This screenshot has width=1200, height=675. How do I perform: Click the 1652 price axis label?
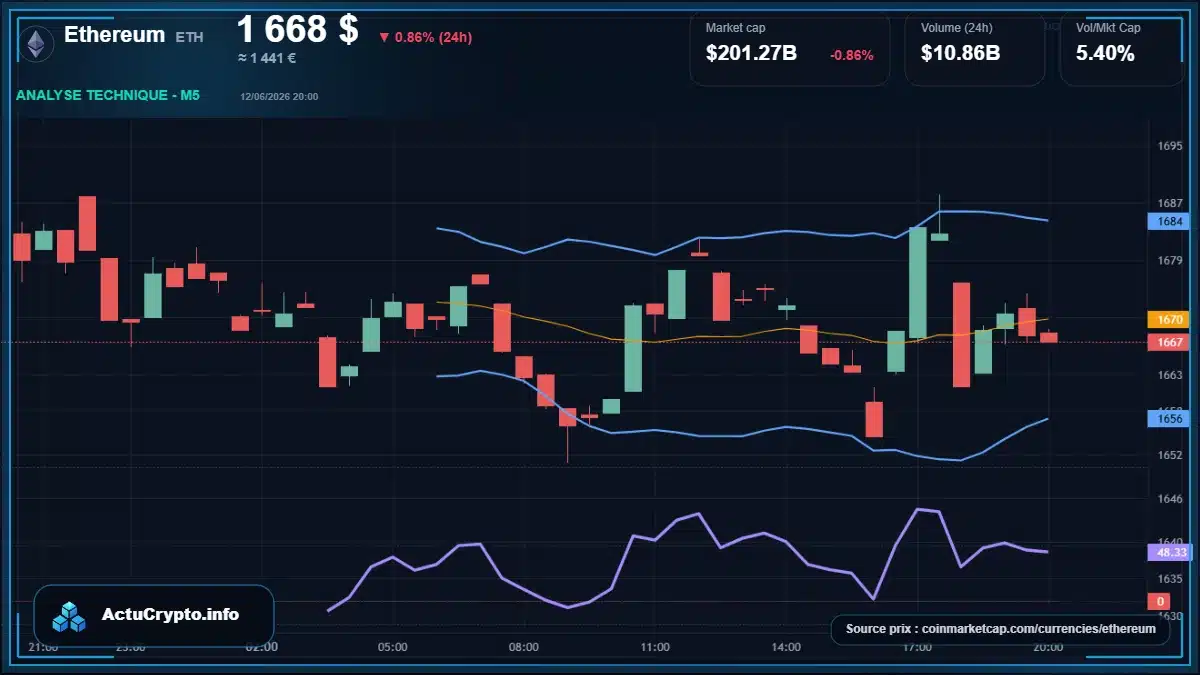tap(1169, 455)
